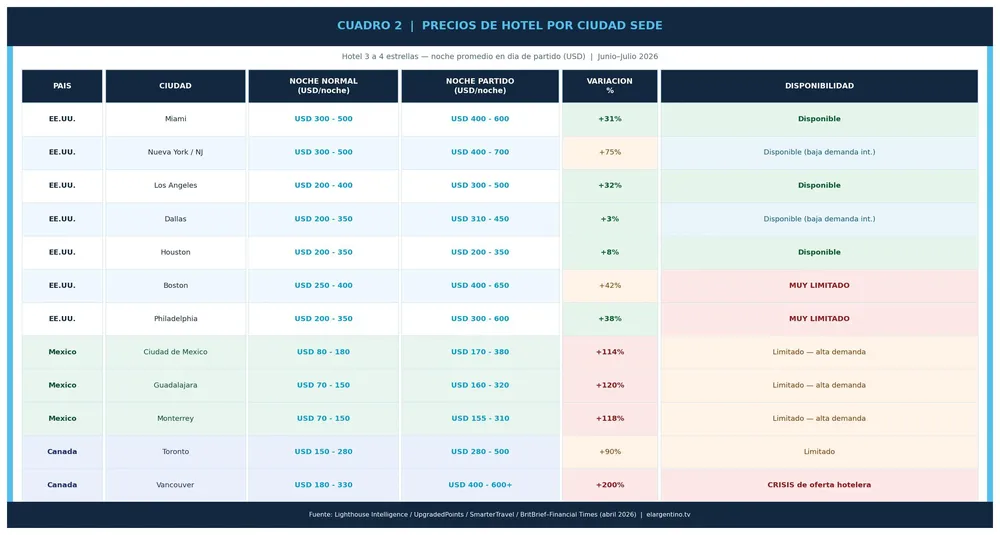Click the NOCHE NORMAL column header
1000x535 pixels.
323,86
